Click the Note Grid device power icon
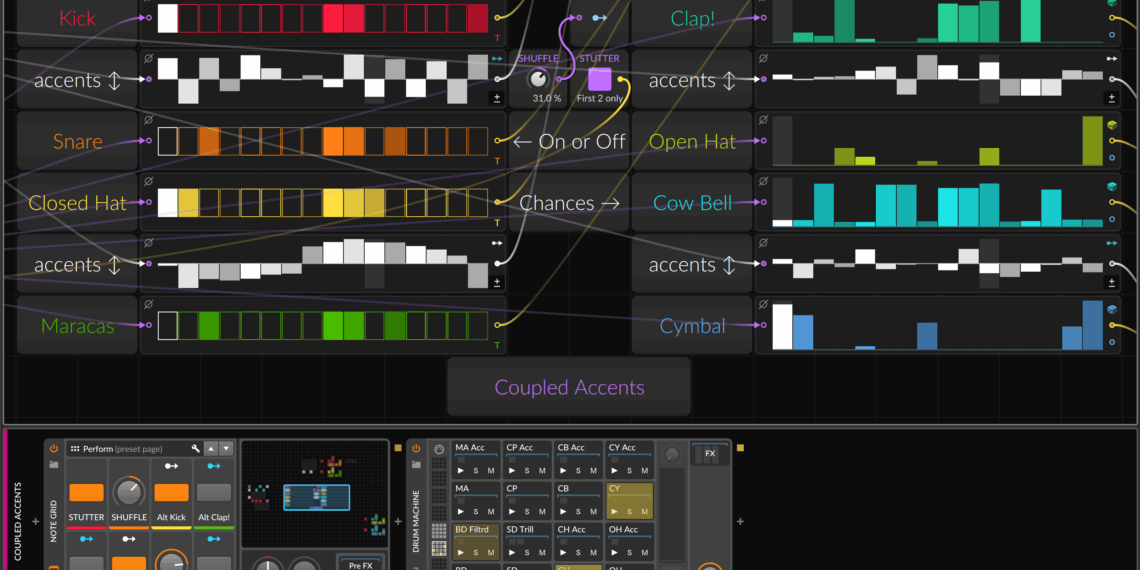1140x570 pixels. (x=54, y=449)
